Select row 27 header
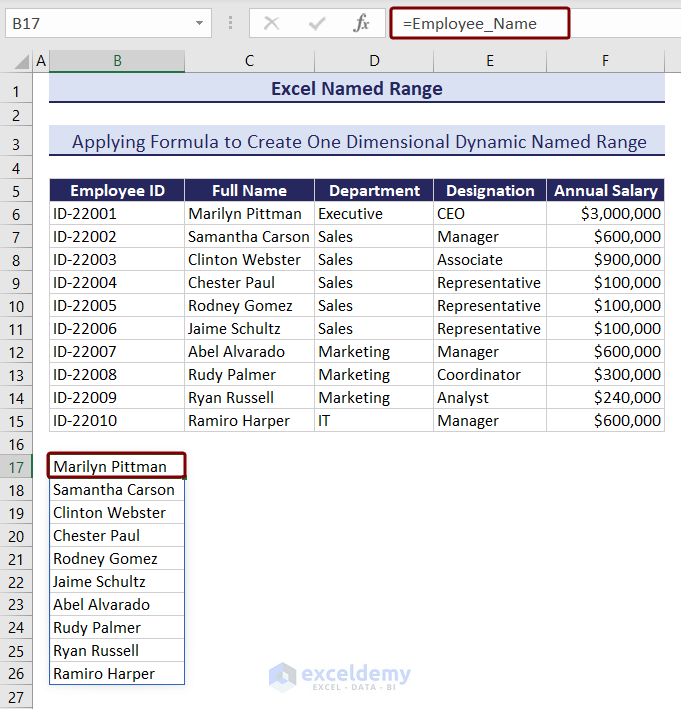The image size is (681, 709). 16,697
